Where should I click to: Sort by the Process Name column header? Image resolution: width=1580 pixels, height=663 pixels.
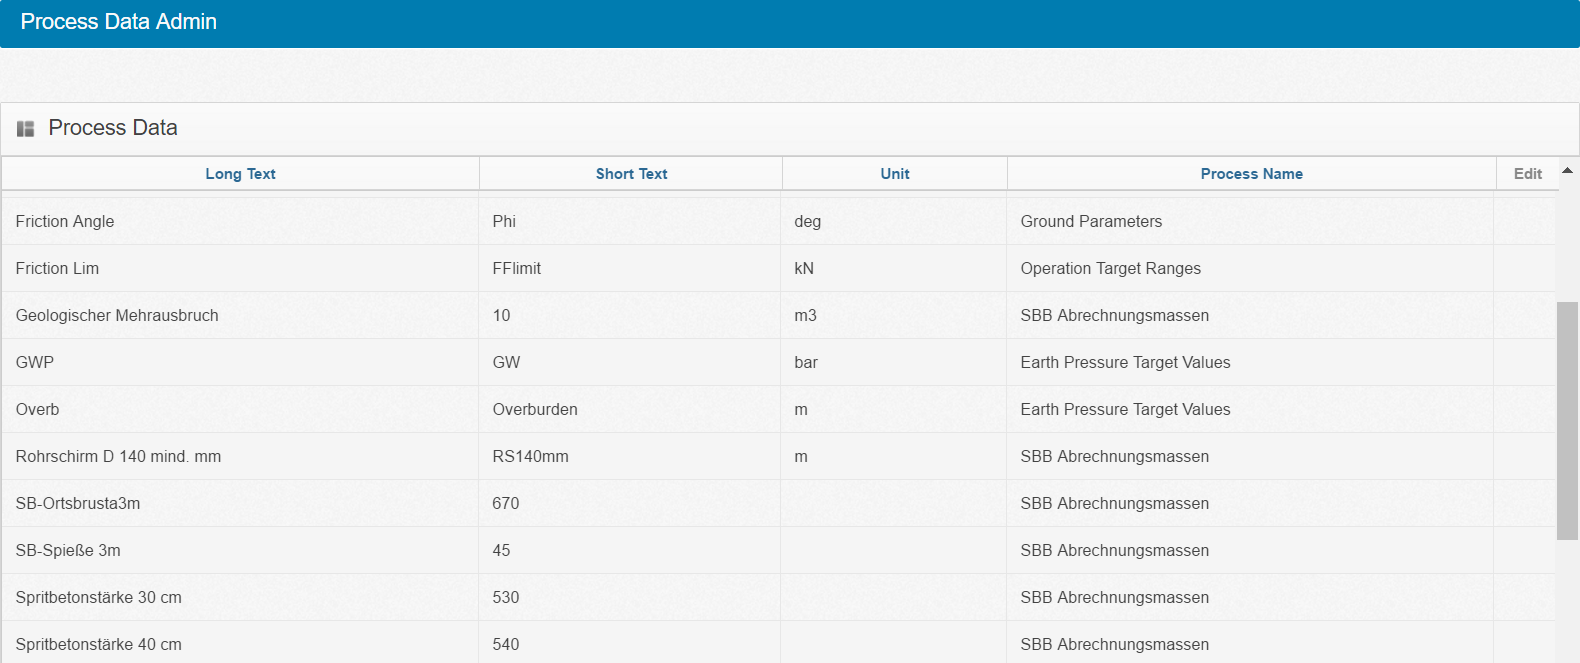(1251, 174)
